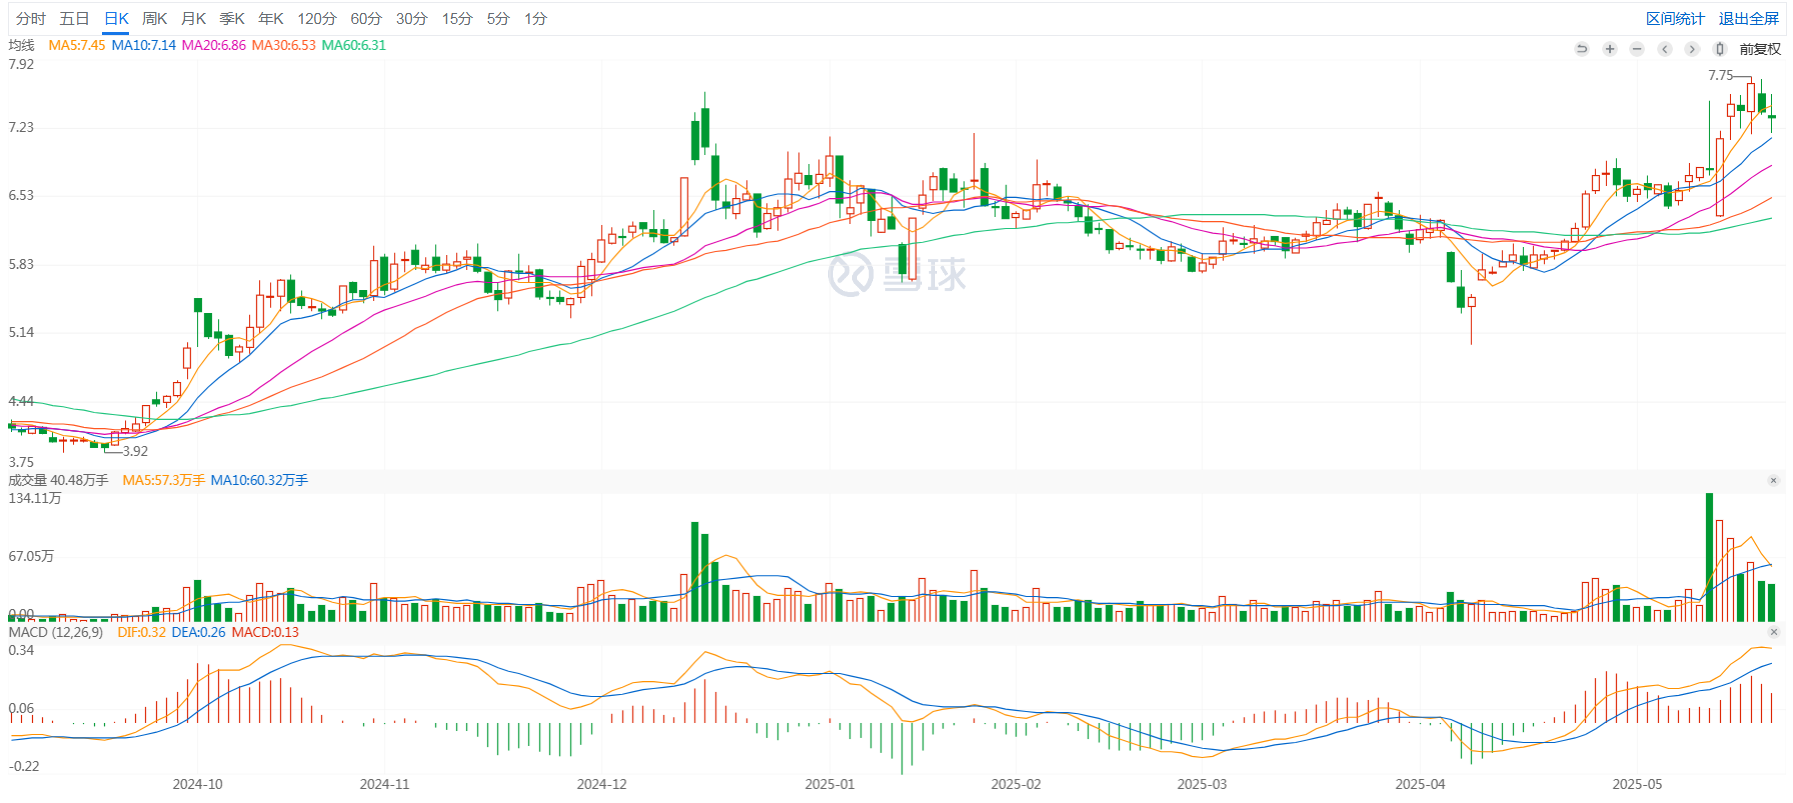Toggle the candlestick style icon
Image resolution: width=1793 pixels, height=803 pixels.
pos(1719,49)
